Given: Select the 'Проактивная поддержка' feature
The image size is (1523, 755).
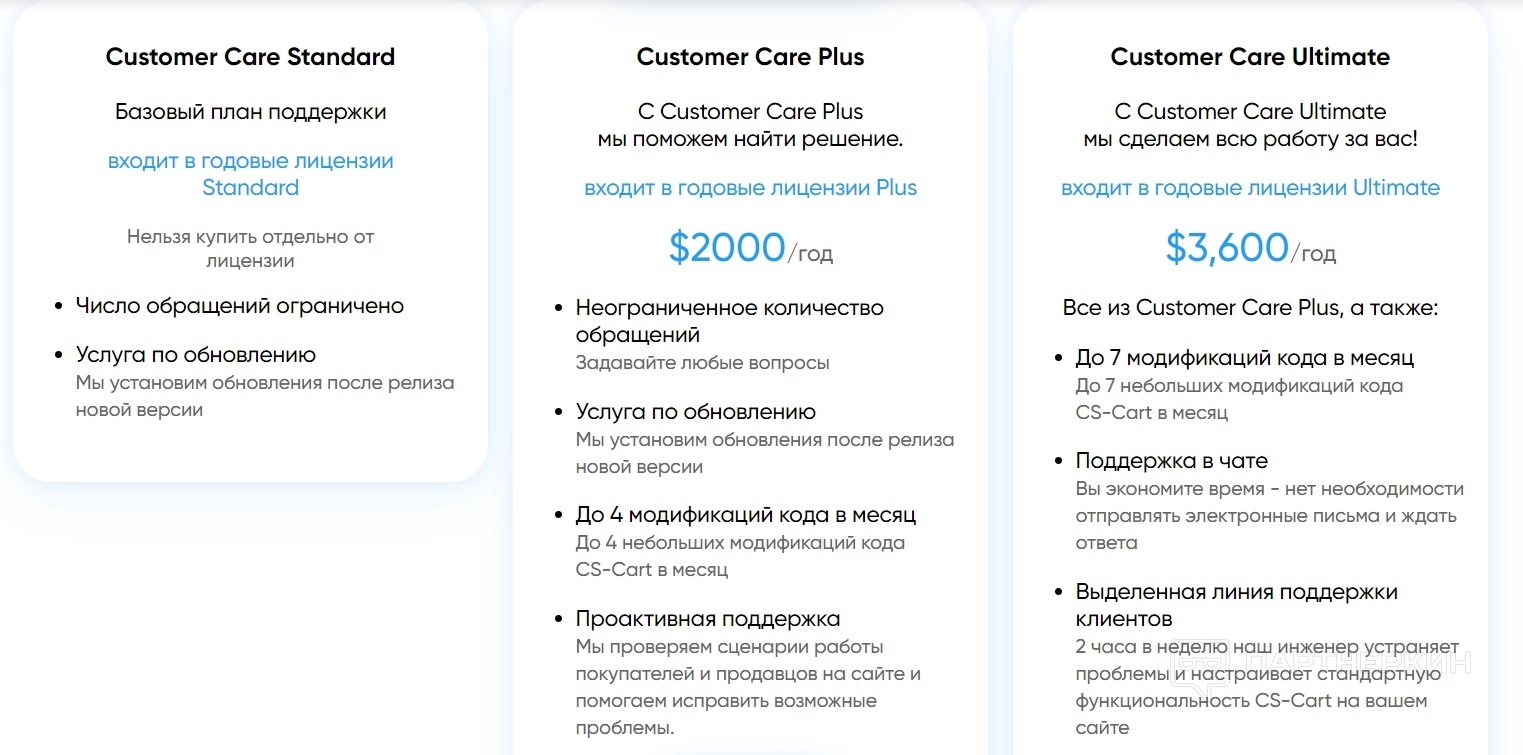Looking at the screenshot, I should click(x=708, y=619).
